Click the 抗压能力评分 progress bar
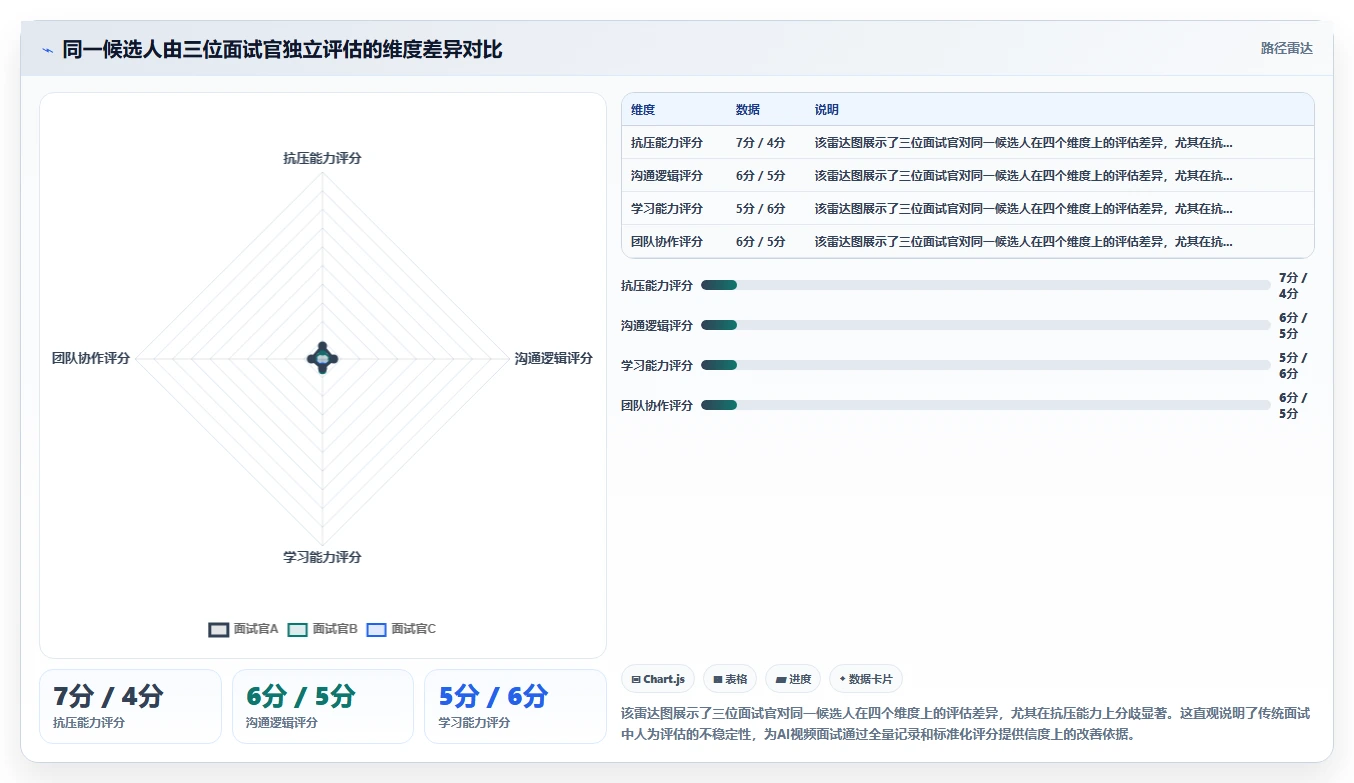Image resolution: width=1354 pixels, height=783 pixels. [986, 285]
